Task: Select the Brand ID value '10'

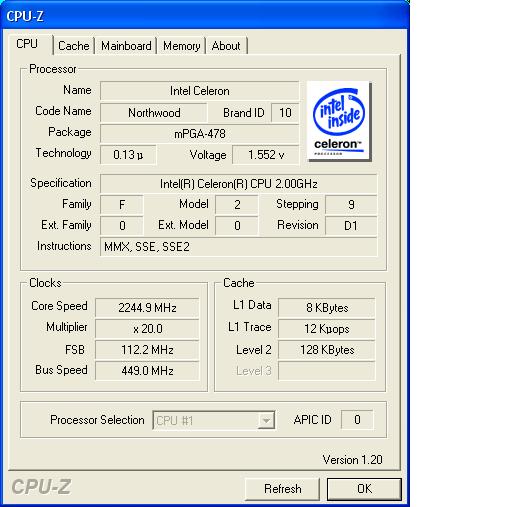Action: 285,113
